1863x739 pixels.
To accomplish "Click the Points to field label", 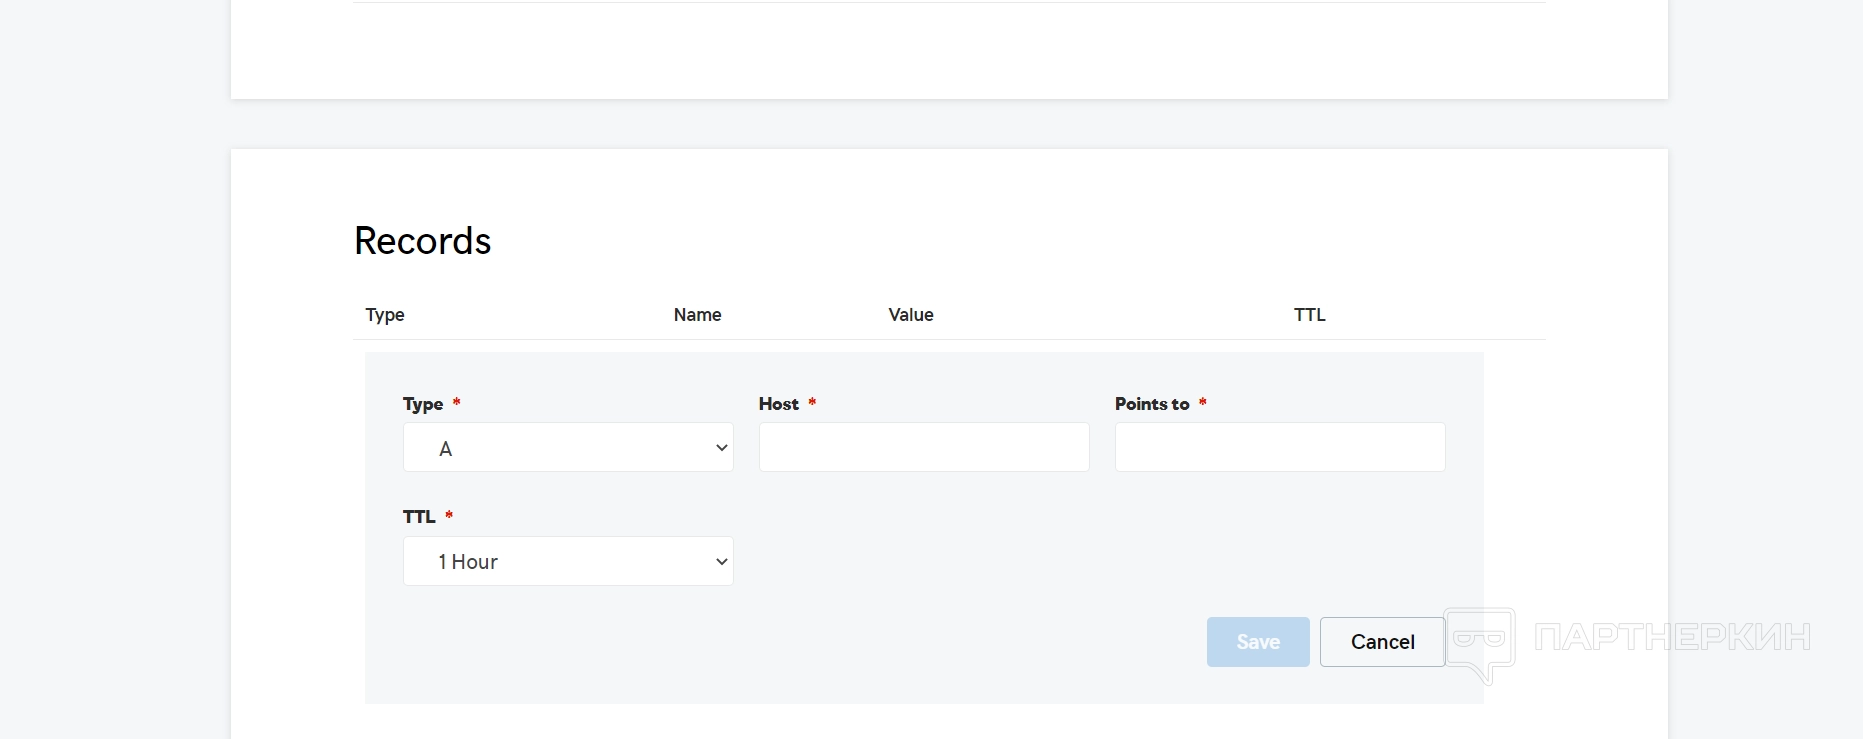I will pos(1152,404).
